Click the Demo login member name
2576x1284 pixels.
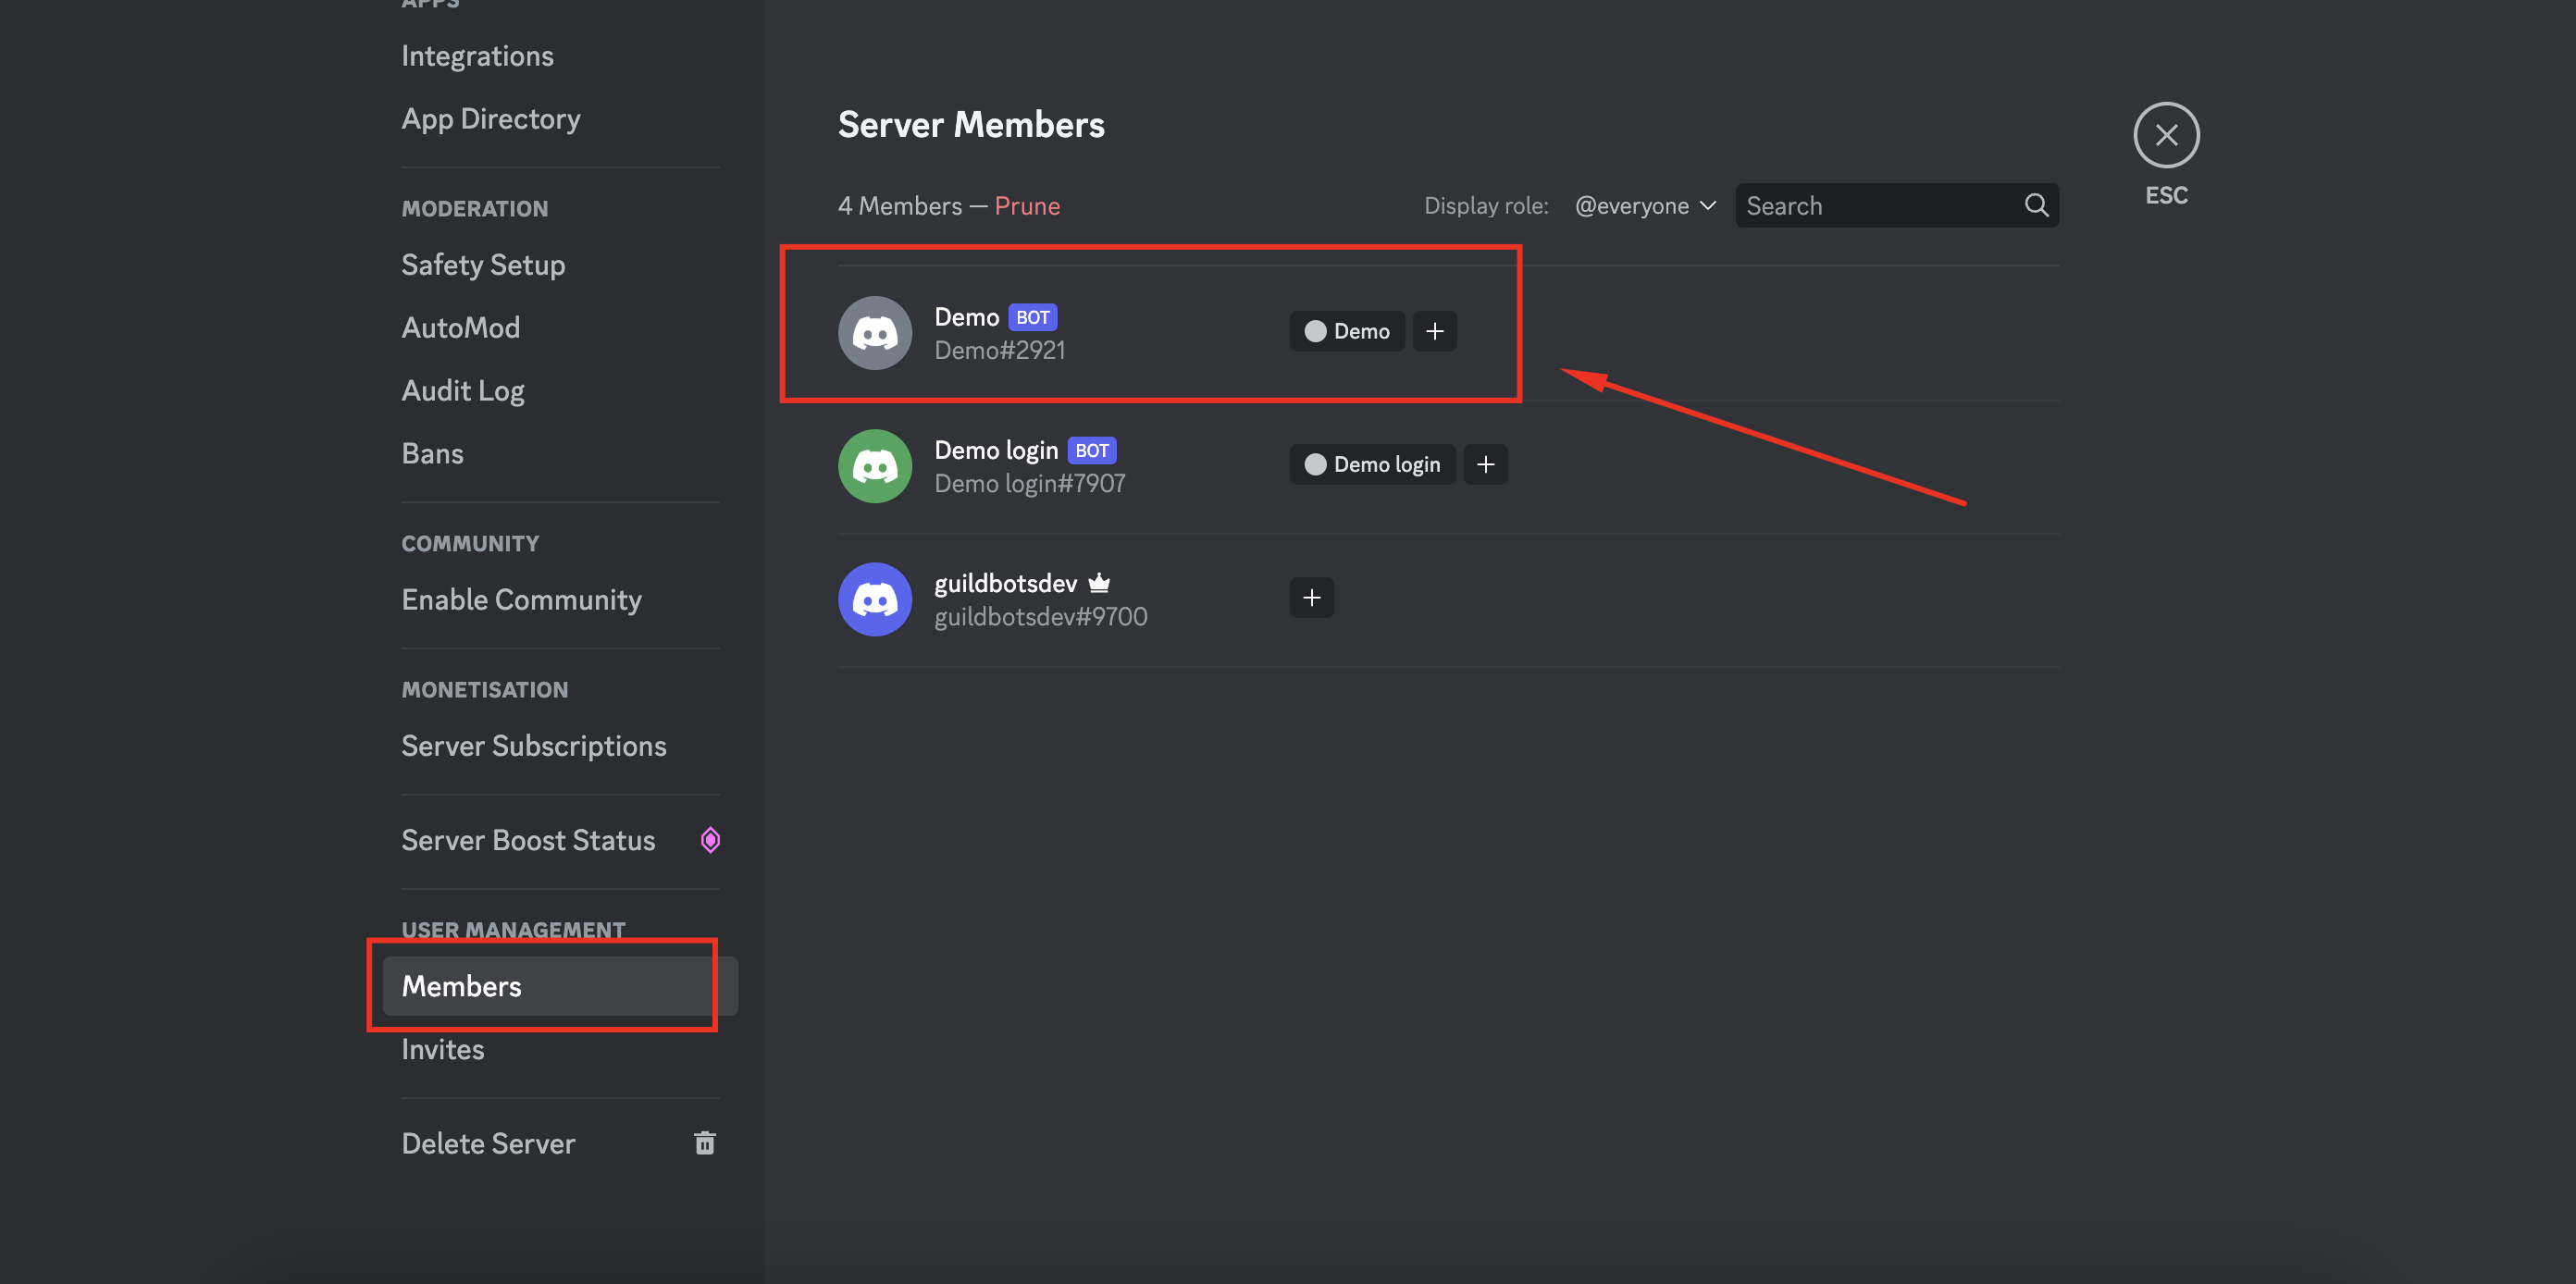[x=996, y=450]
